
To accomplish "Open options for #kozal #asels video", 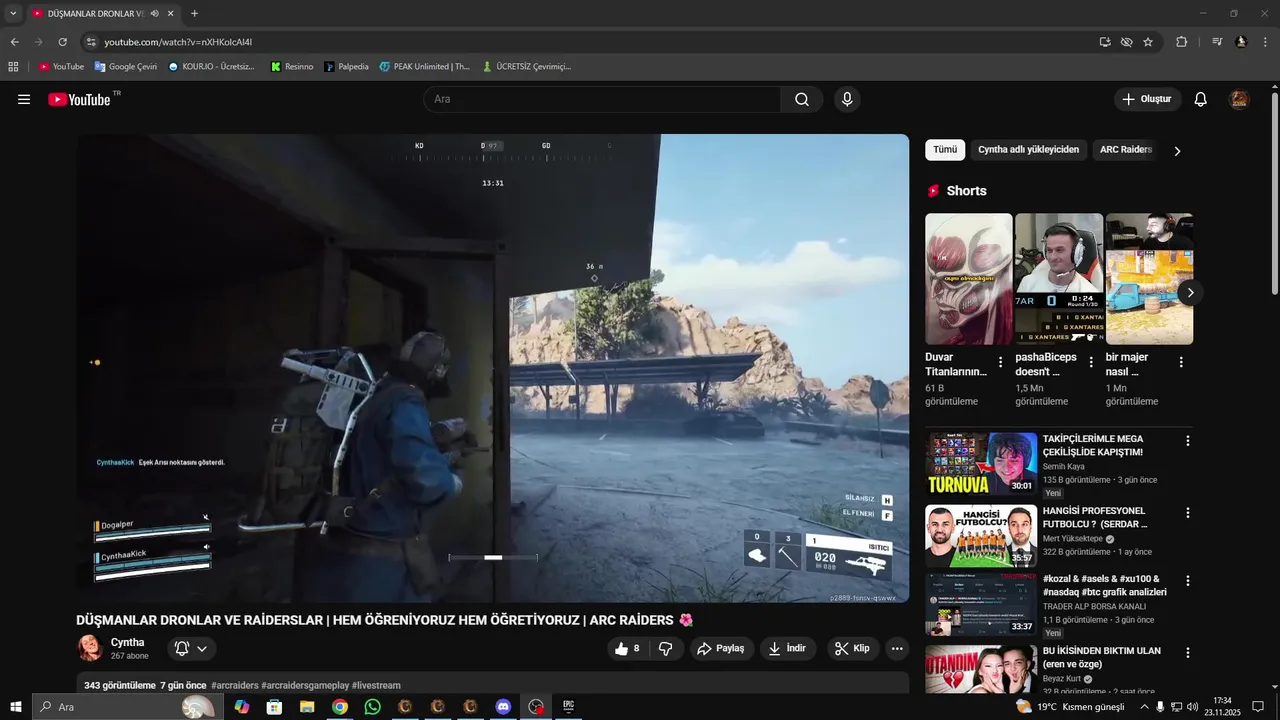I will 1188,581.
